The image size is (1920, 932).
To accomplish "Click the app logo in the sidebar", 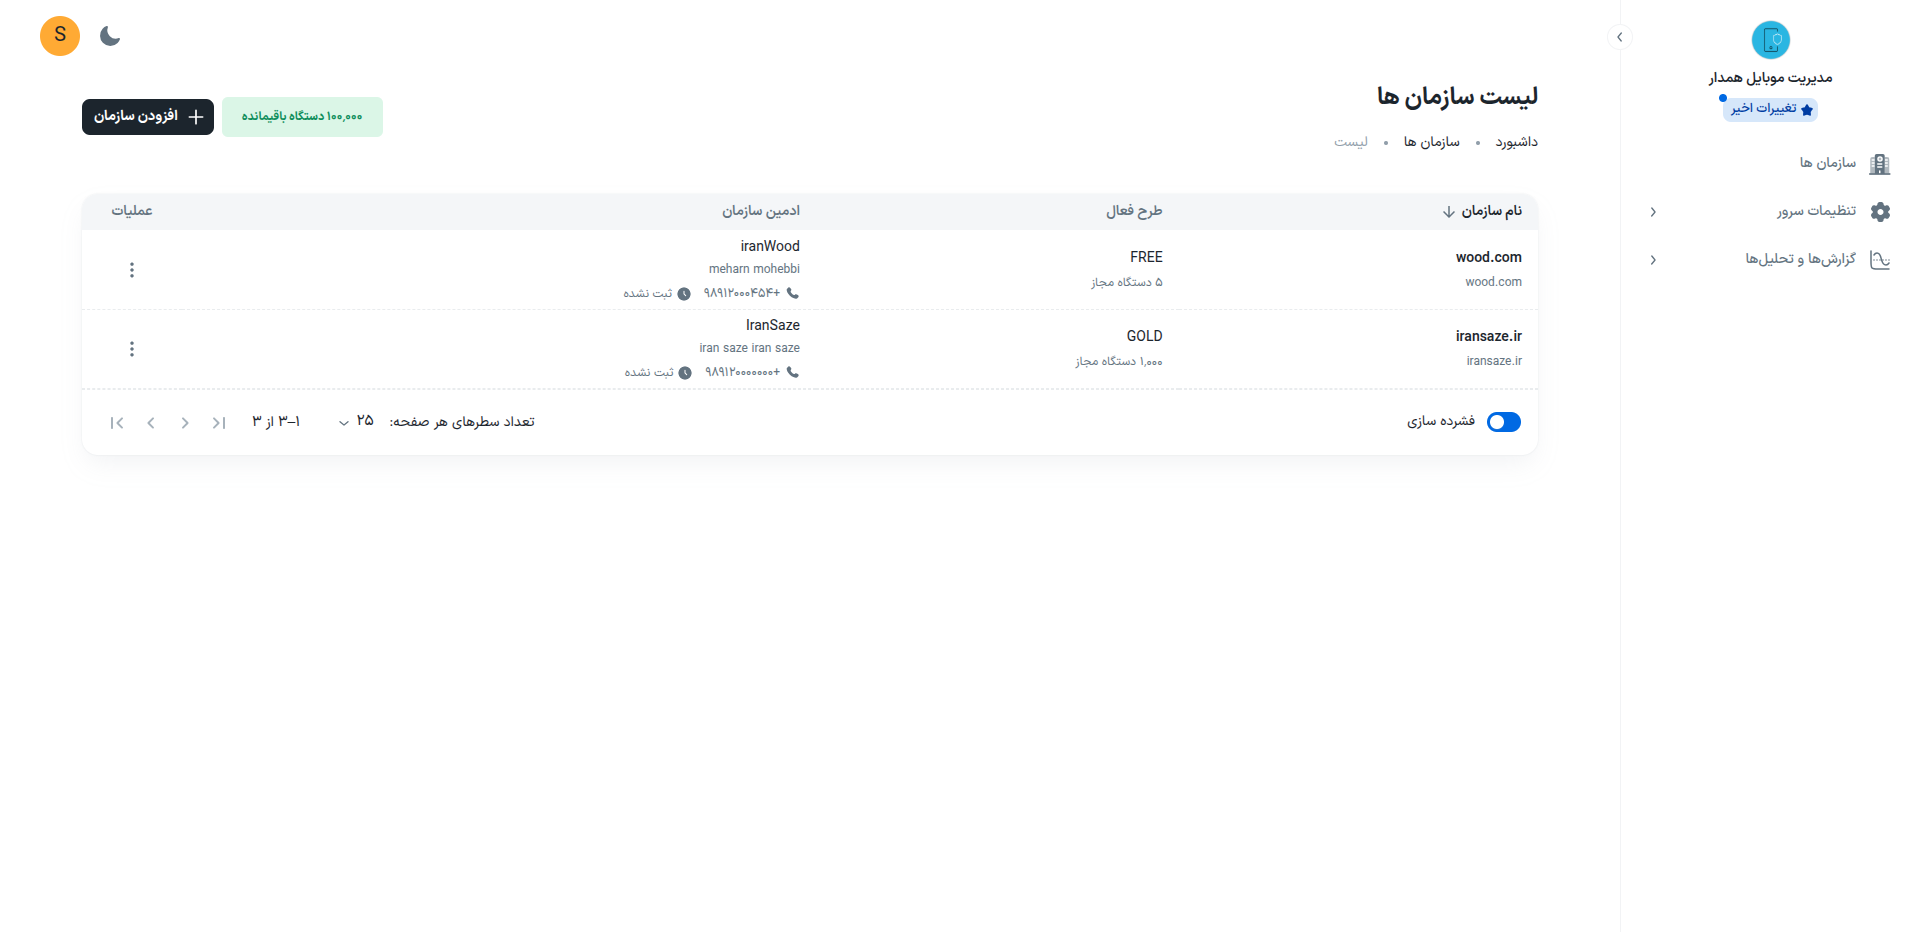I will point(1770,40).
